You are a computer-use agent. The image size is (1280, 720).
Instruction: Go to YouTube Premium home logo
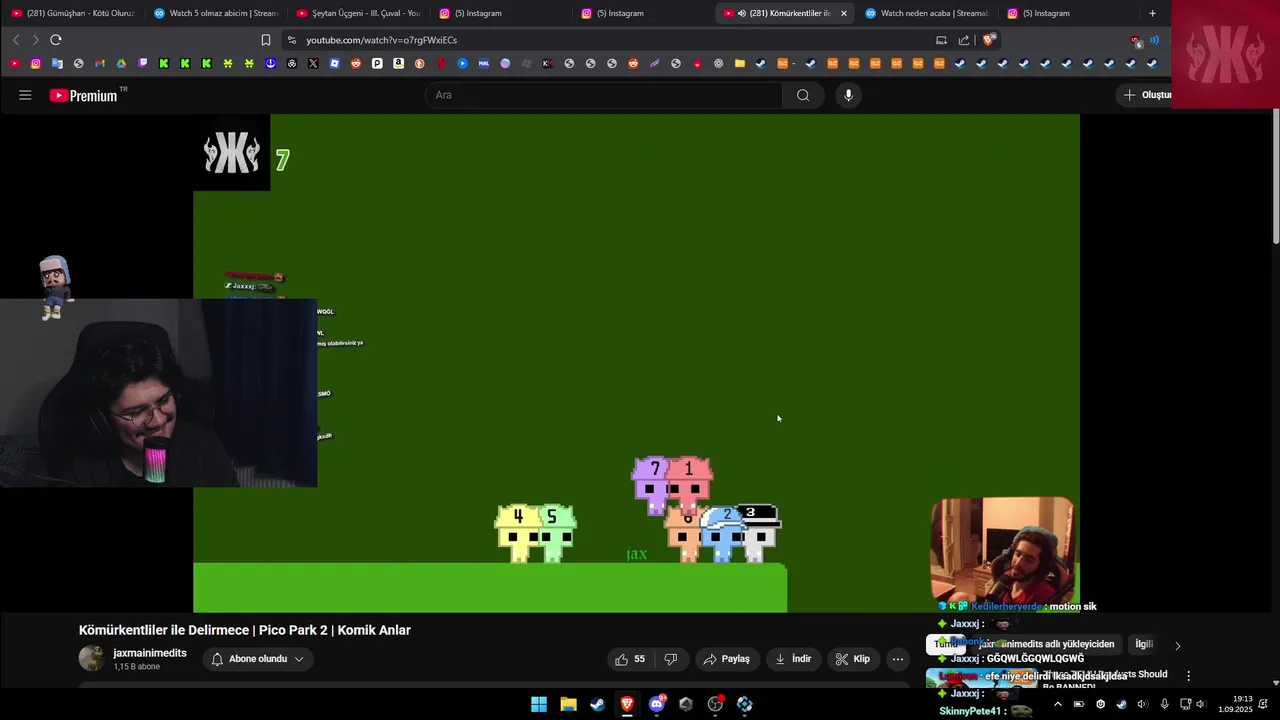coord(83,95)
